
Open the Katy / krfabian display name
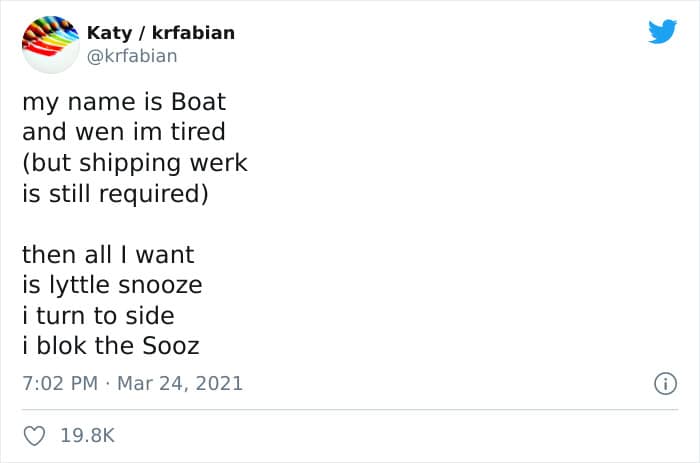point(161,33)
